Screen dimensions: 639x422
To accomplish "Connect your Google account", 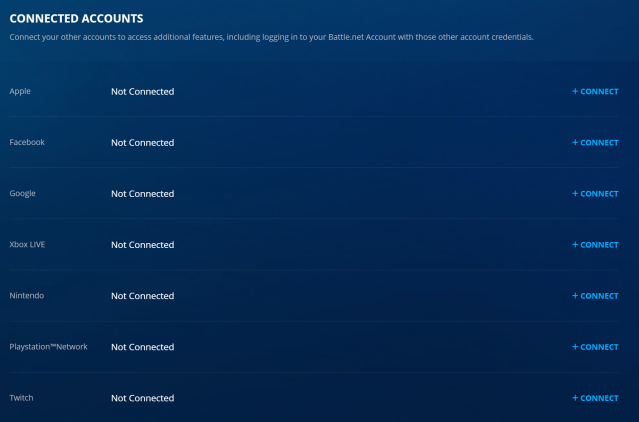I will 595,194.
